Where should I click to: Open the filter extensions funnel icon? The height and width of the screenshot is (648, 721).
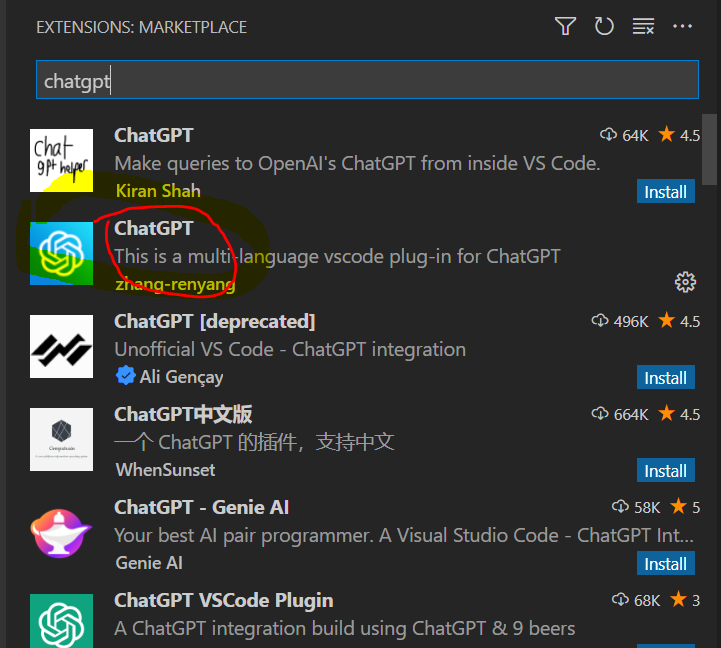[565, 26]
